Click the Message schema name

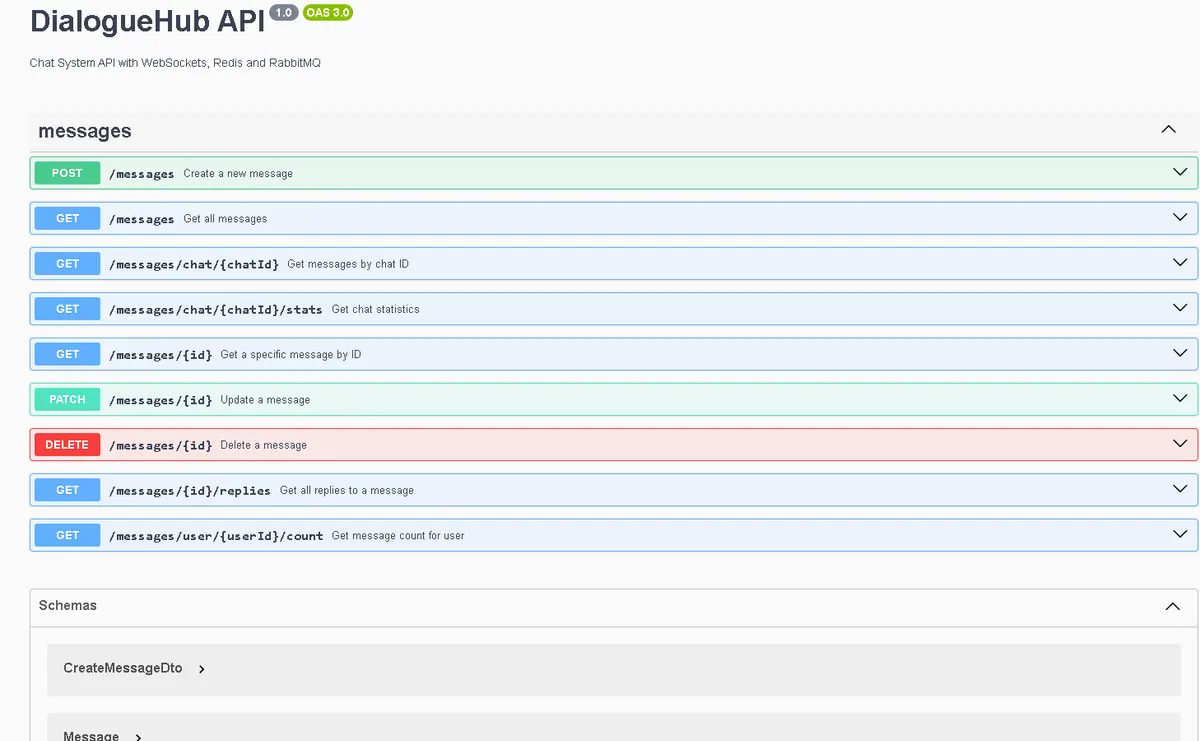[x=91, y=736]
